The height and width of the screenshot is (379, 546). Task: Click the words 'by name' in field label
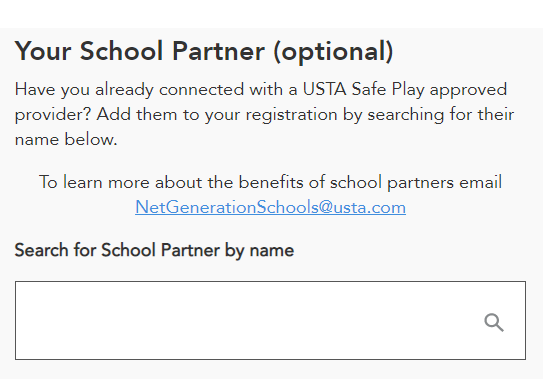click(259, 251)
